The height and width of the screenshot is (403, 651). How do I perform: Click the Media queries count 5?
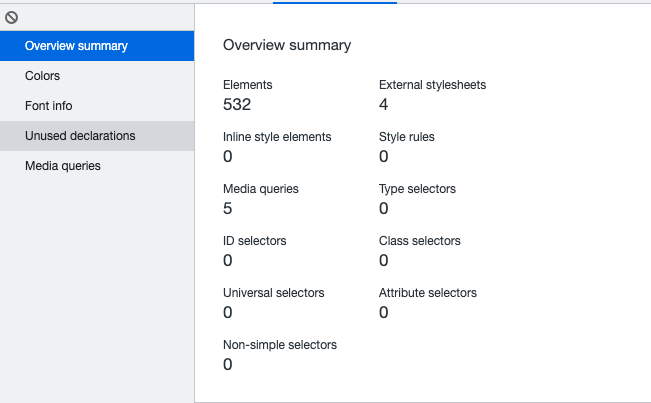tap(228, 208)
